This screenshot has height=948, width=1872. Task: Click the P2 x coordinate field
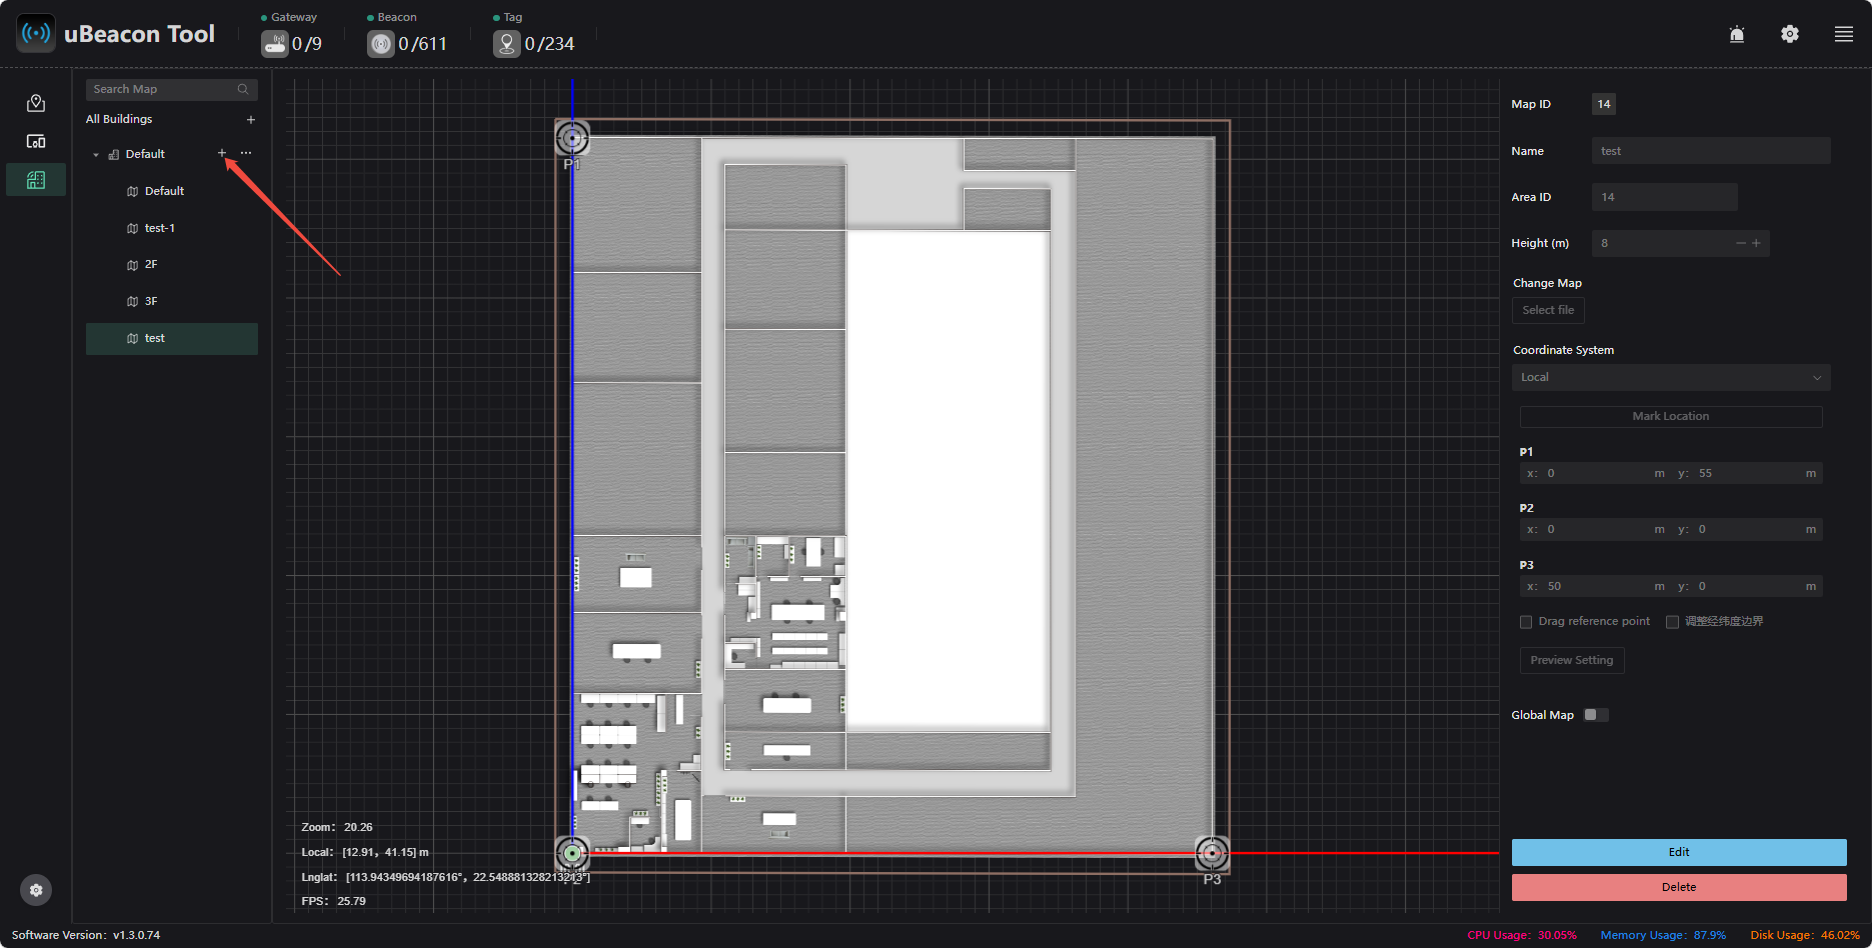click(x=1596, y=529)
